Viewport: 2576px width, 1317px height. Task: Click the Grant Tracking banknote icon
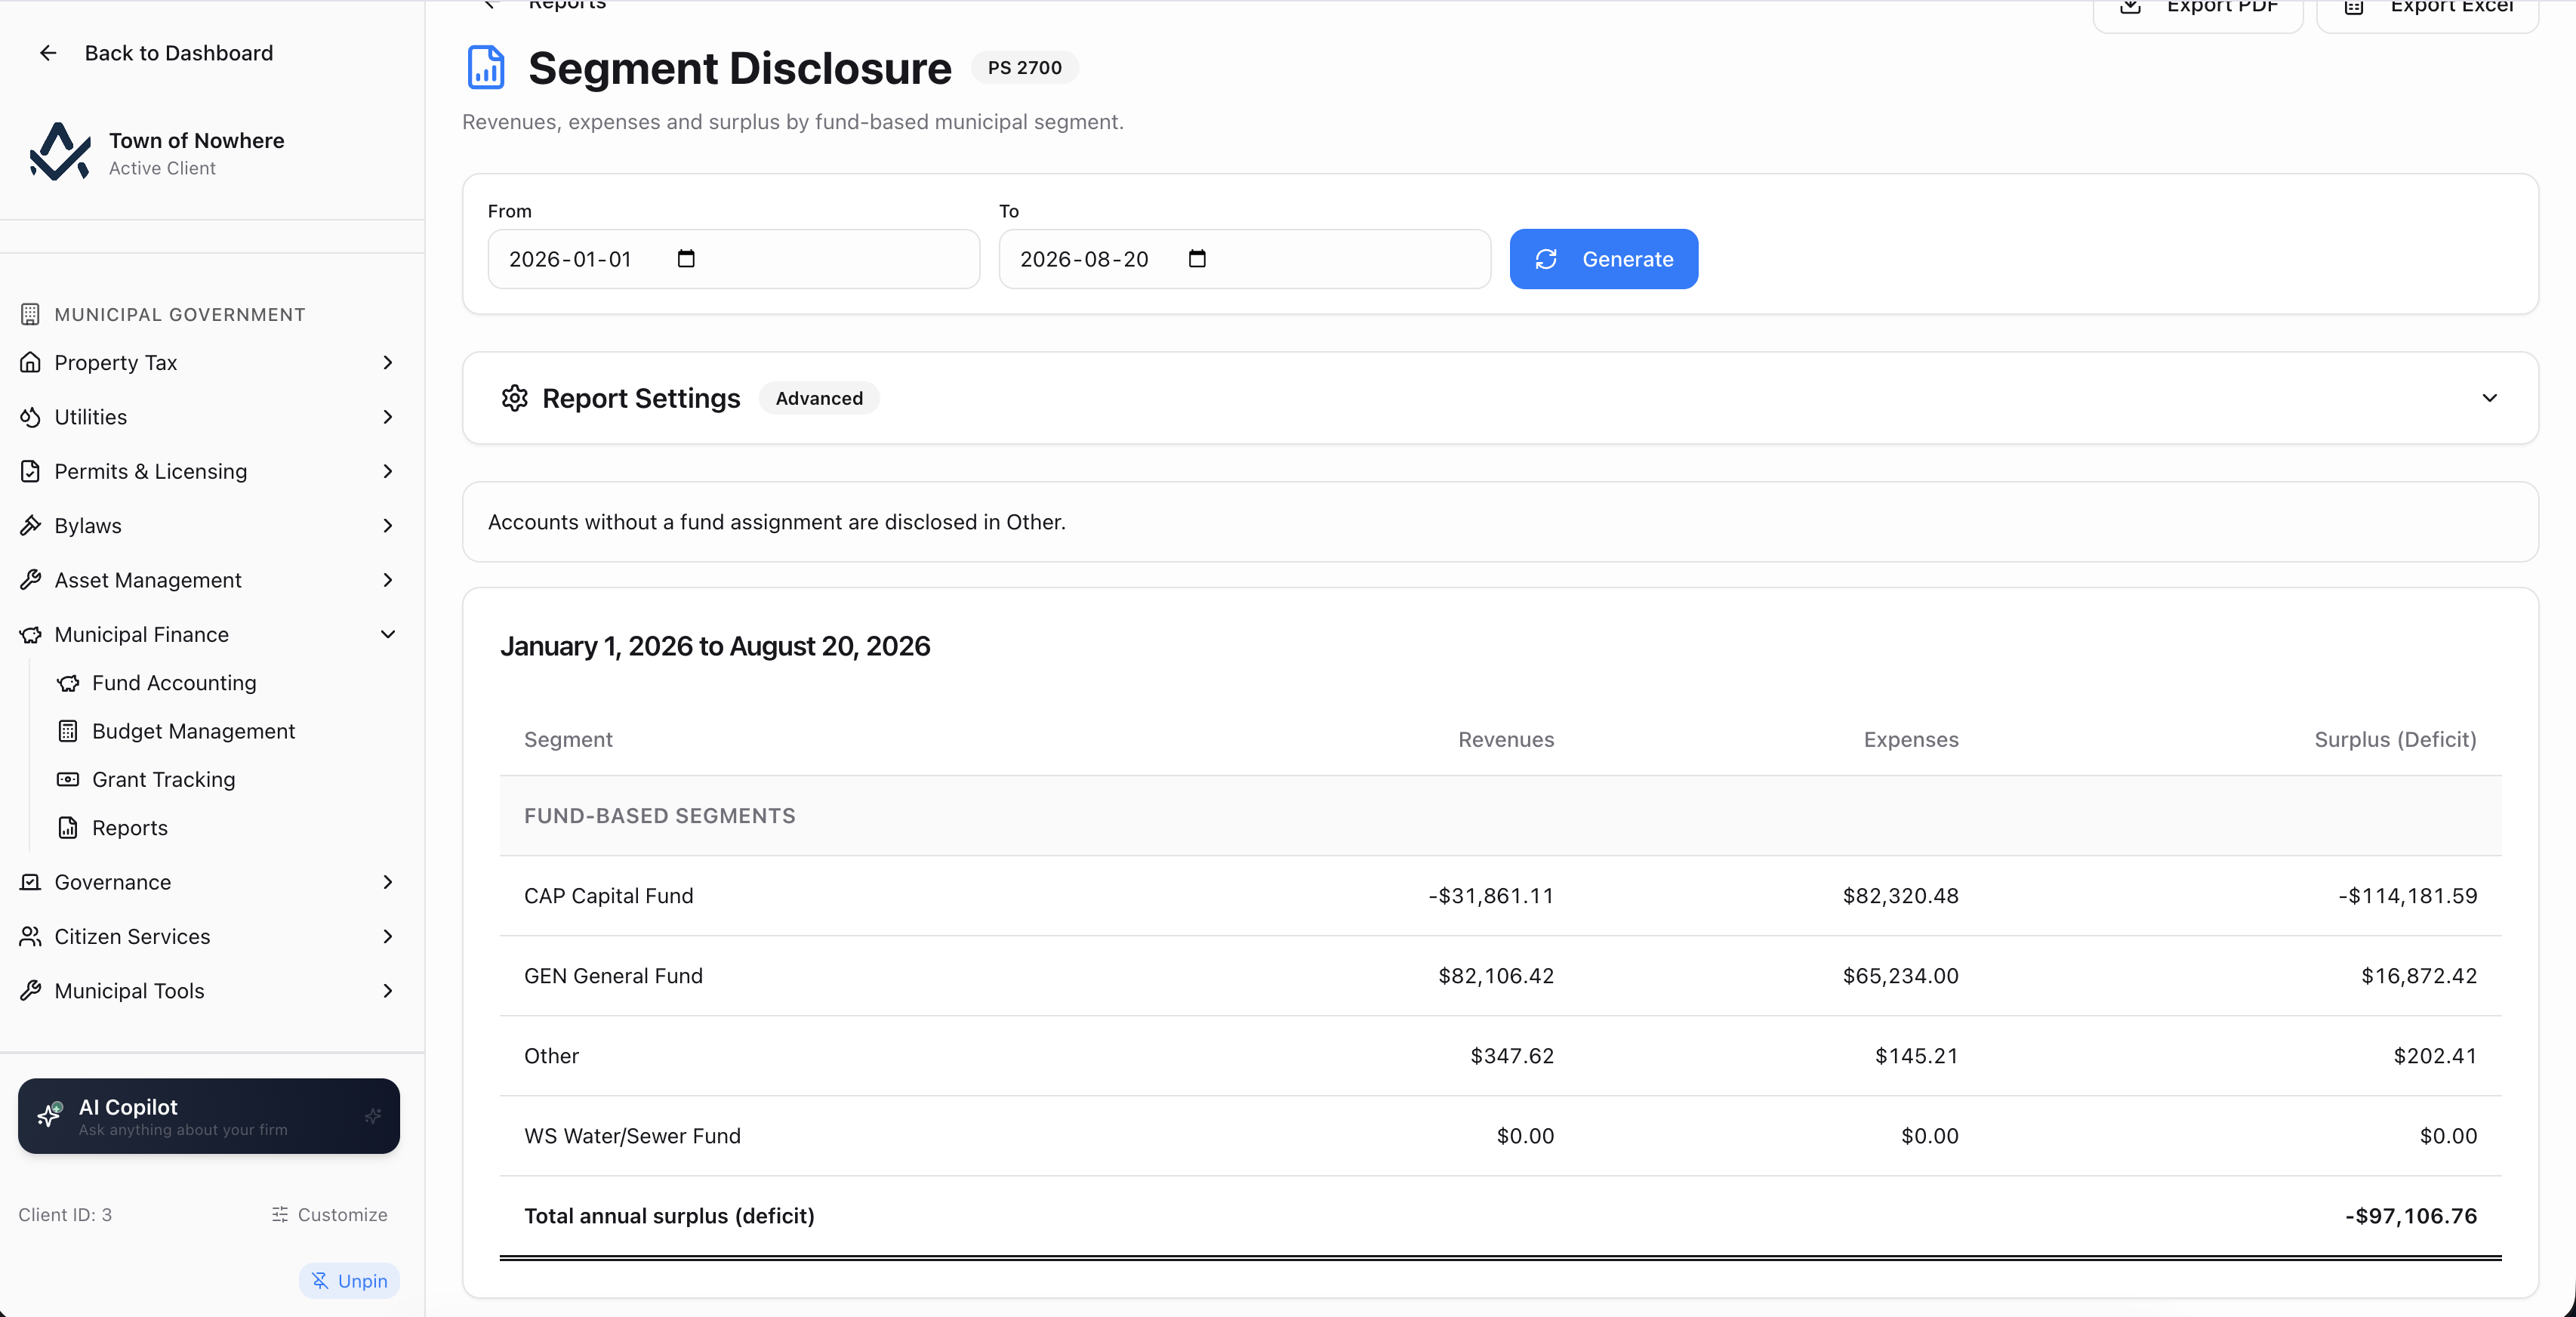[68, 779]
